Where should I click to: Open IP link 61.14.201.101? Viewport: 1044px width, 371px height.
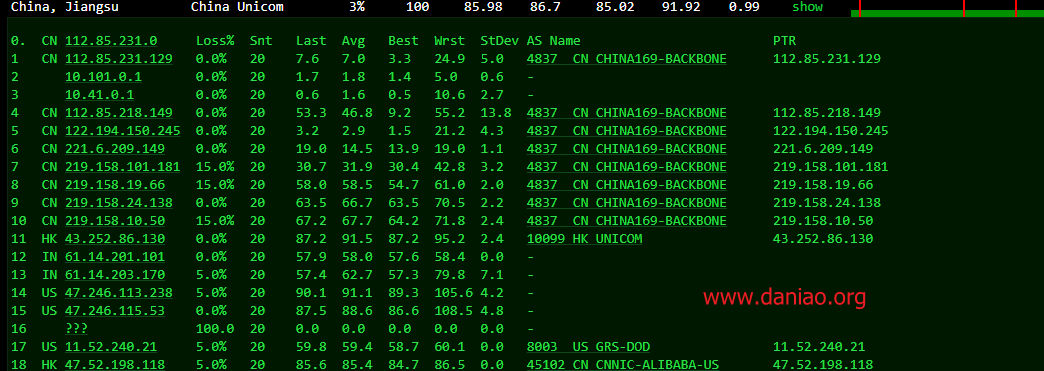(115, 256)
